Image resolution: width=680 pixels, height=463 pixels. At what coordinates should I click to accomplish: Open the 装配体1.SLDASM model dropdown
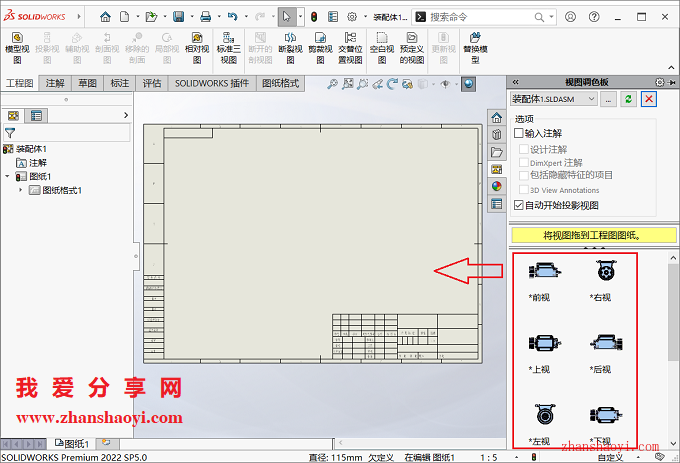(554, 99)
